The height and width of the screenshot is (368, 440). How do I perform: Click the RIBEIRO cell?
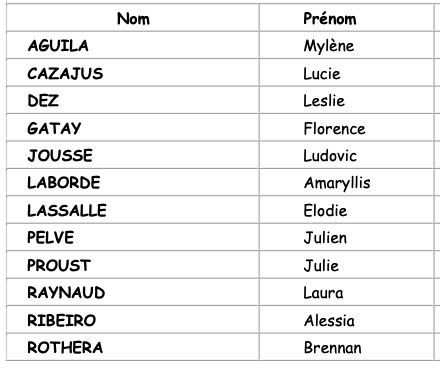[x=133, y=320]
